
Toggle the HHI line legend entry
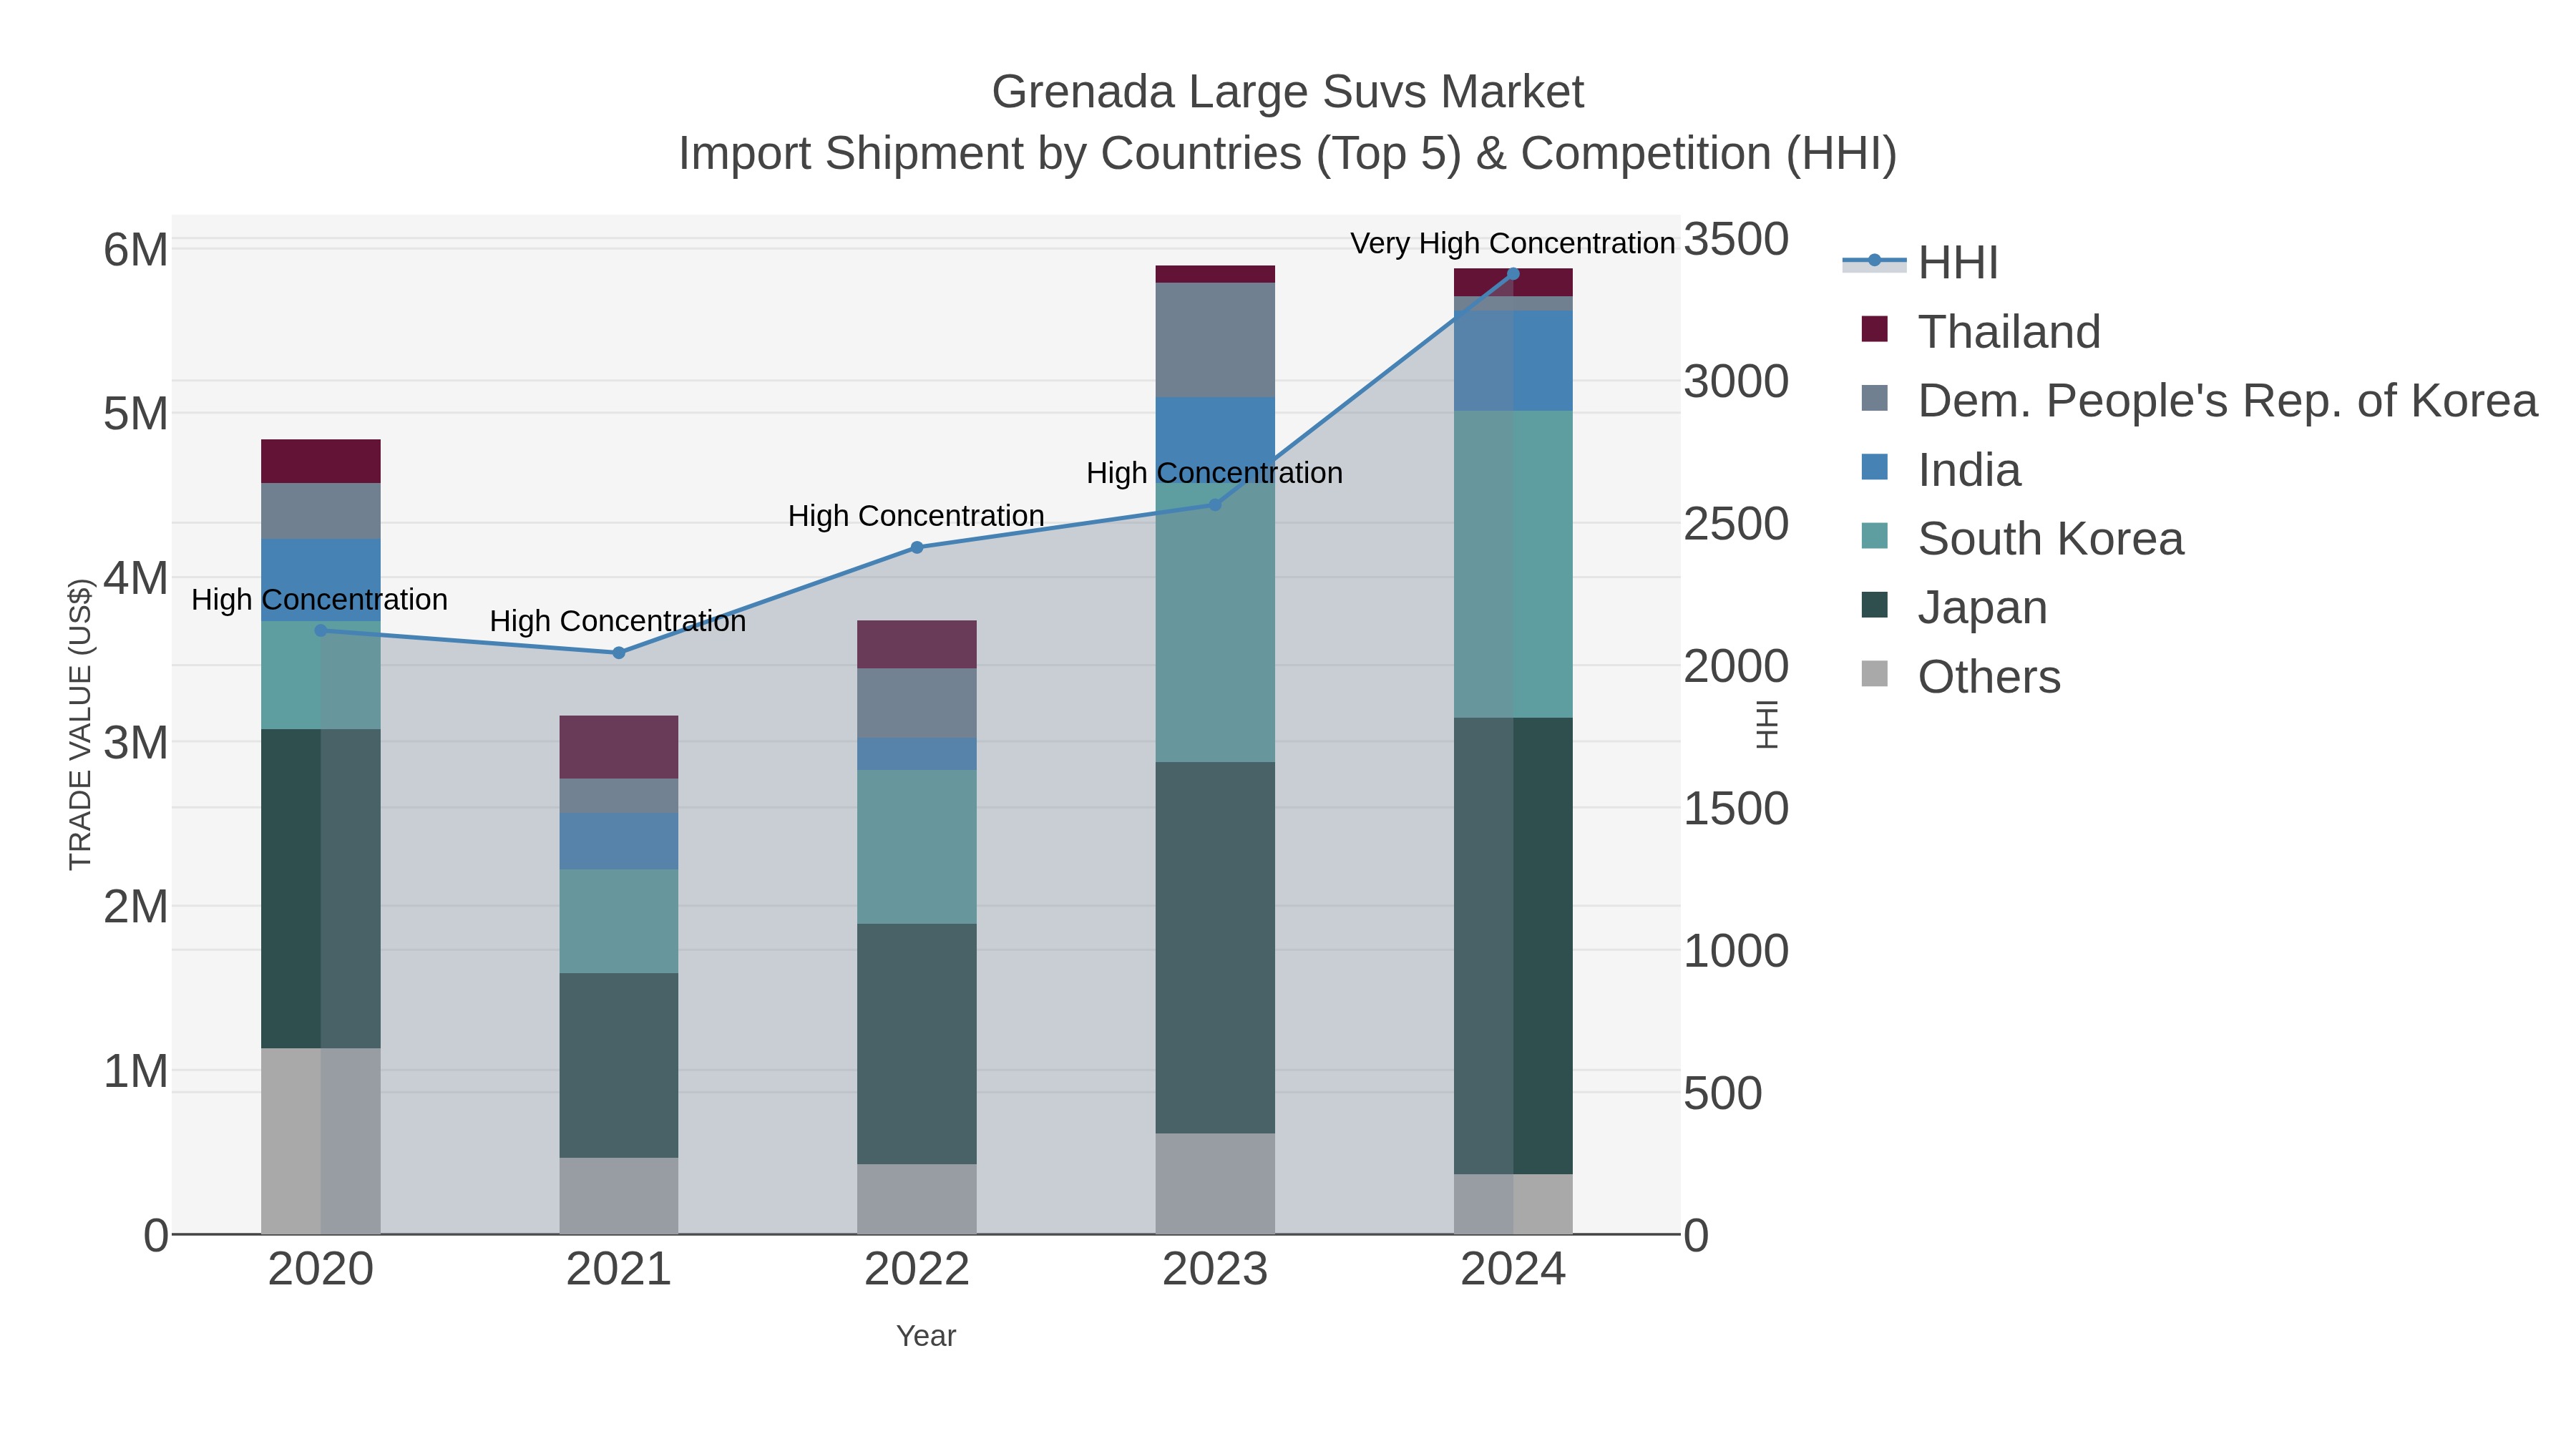point(1921,262)
